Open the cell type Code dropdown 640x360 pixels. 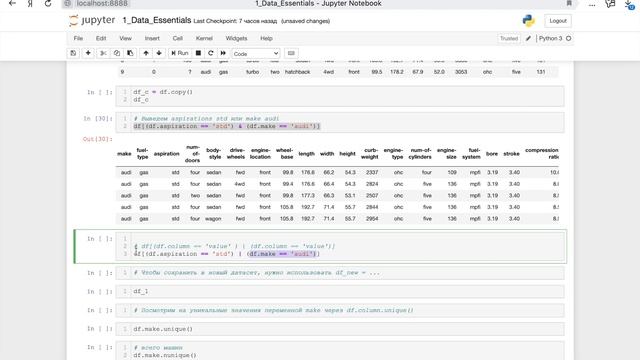tap(256, 53)
